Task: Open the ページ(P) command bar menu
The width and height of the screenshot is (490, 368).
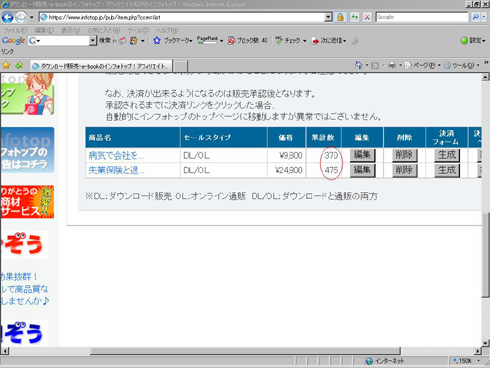Action: click(423, 65)
